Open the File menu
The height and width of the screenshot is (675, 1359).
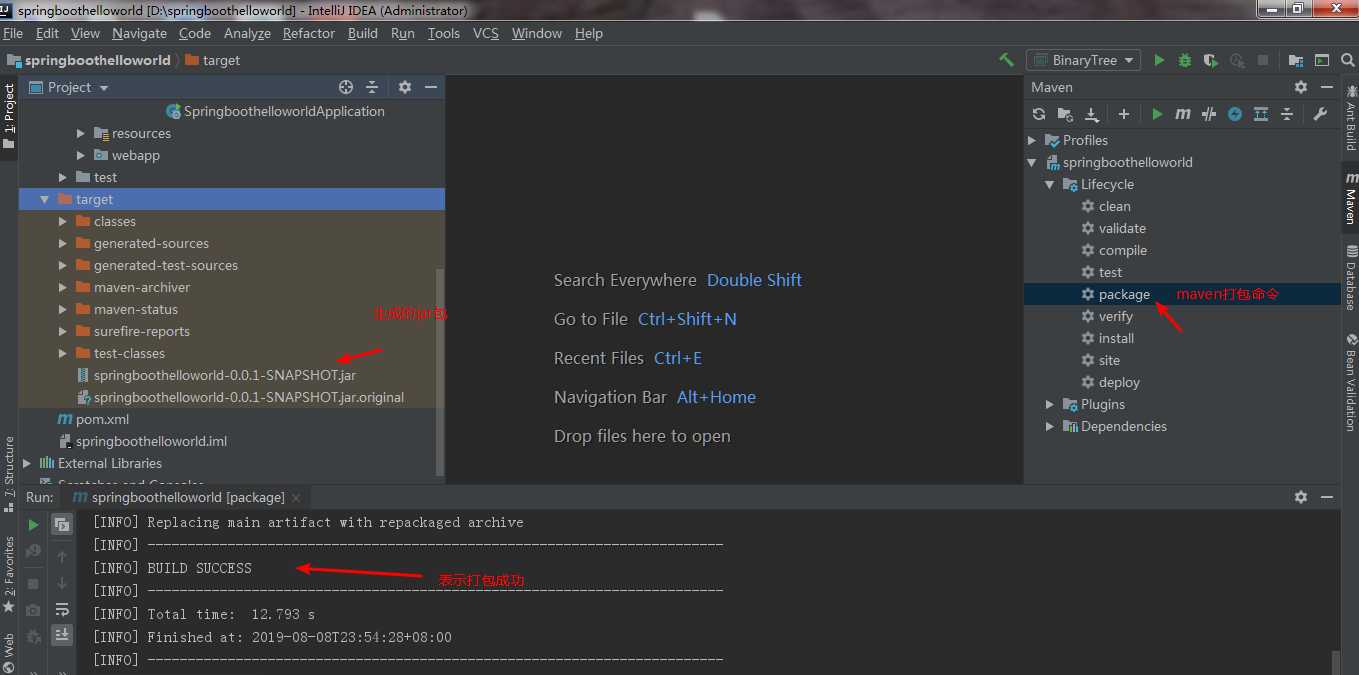13,33
